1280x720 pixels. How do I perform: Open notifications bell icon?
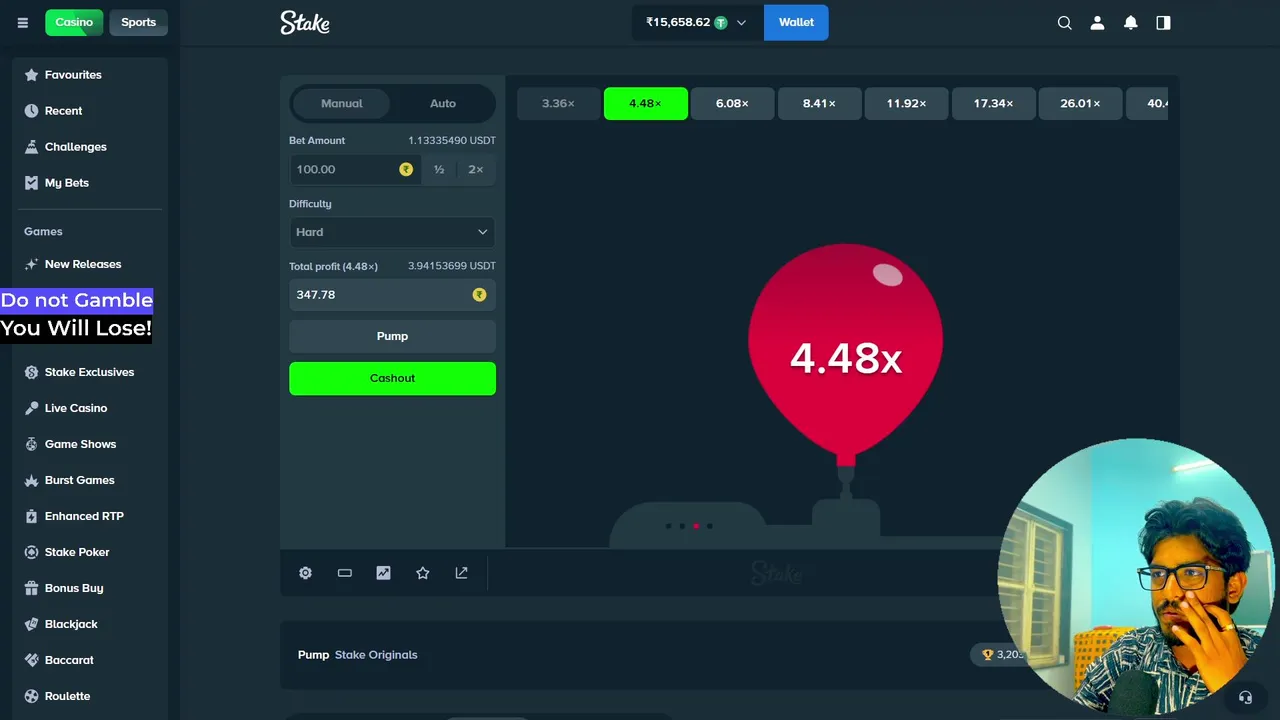point(1131,22)
